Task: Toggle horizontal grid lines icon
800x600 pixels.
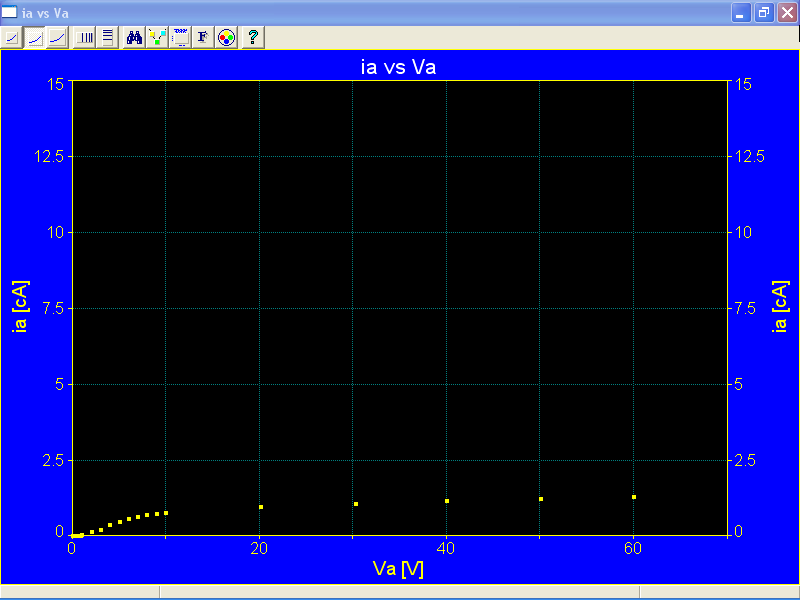Action: point(107,38)
